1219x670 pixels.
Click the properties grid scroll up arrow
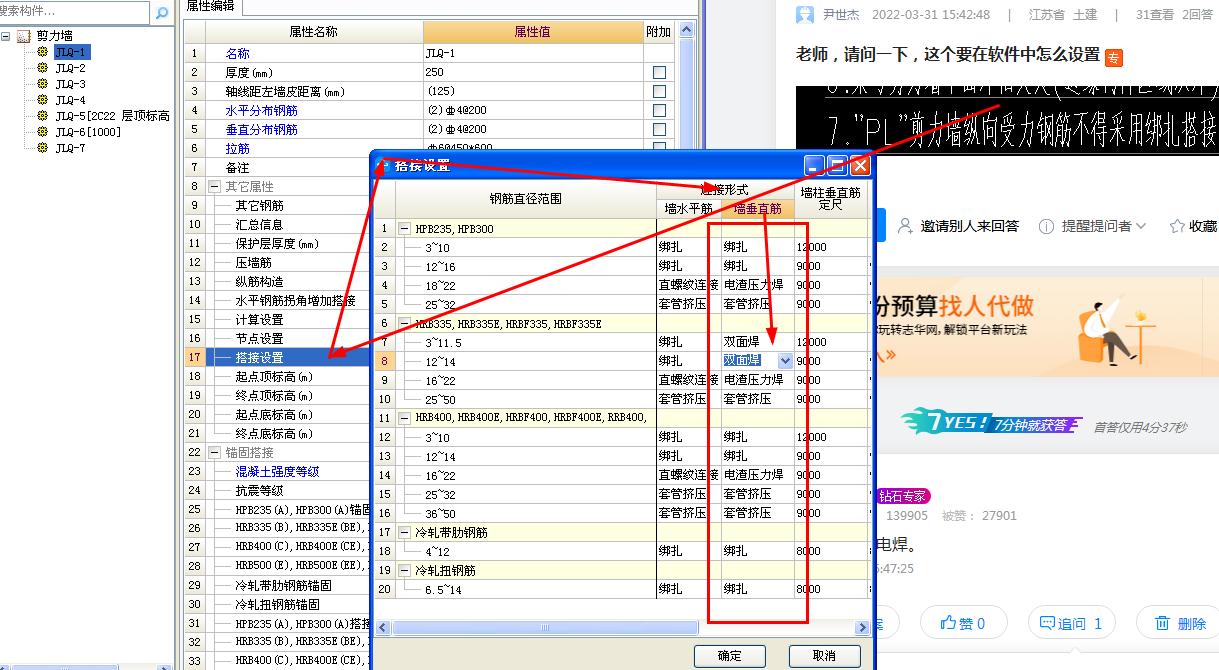[686, 31]
